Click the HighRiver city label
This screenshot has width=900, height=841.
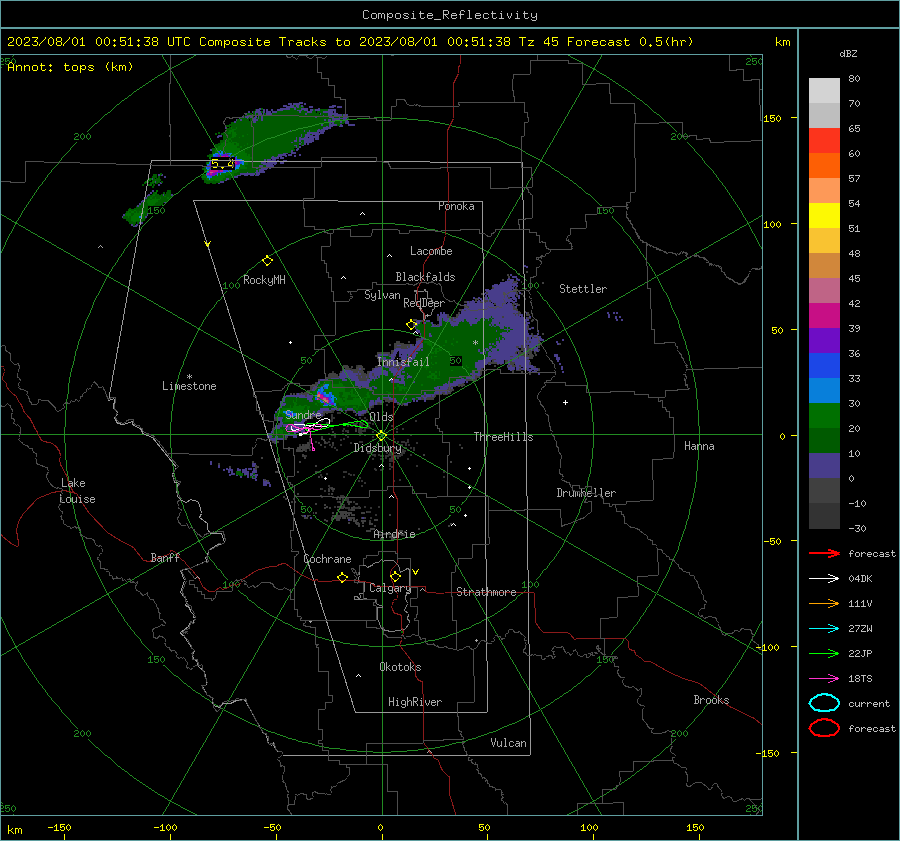pyautogui.click(x=414, y=702)
